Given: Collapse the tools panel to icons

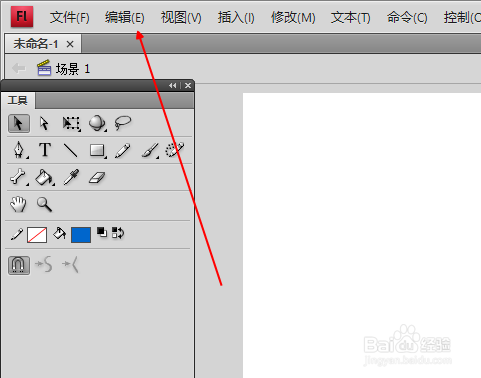Looking at the screenshot, I should [x=172, y=86].
